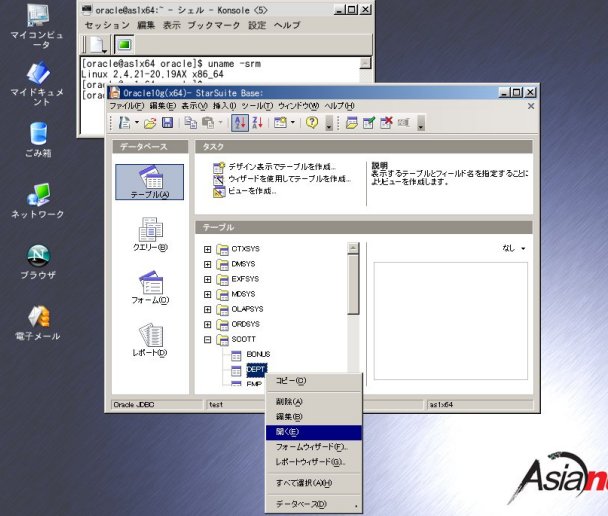Click ビューを作成 task link
Screen dimensions: 608x516
(252, 191)
